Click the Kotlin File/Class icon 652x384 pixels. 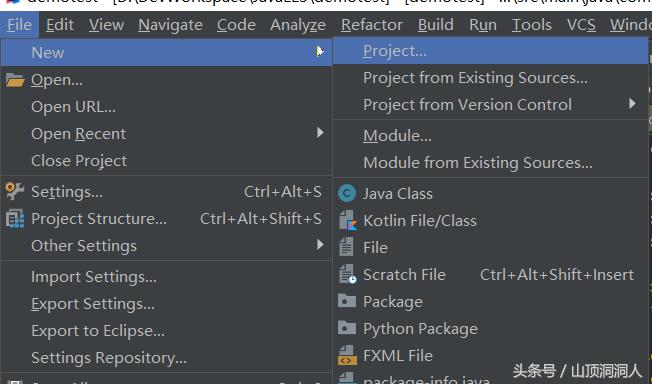[348, 220]
